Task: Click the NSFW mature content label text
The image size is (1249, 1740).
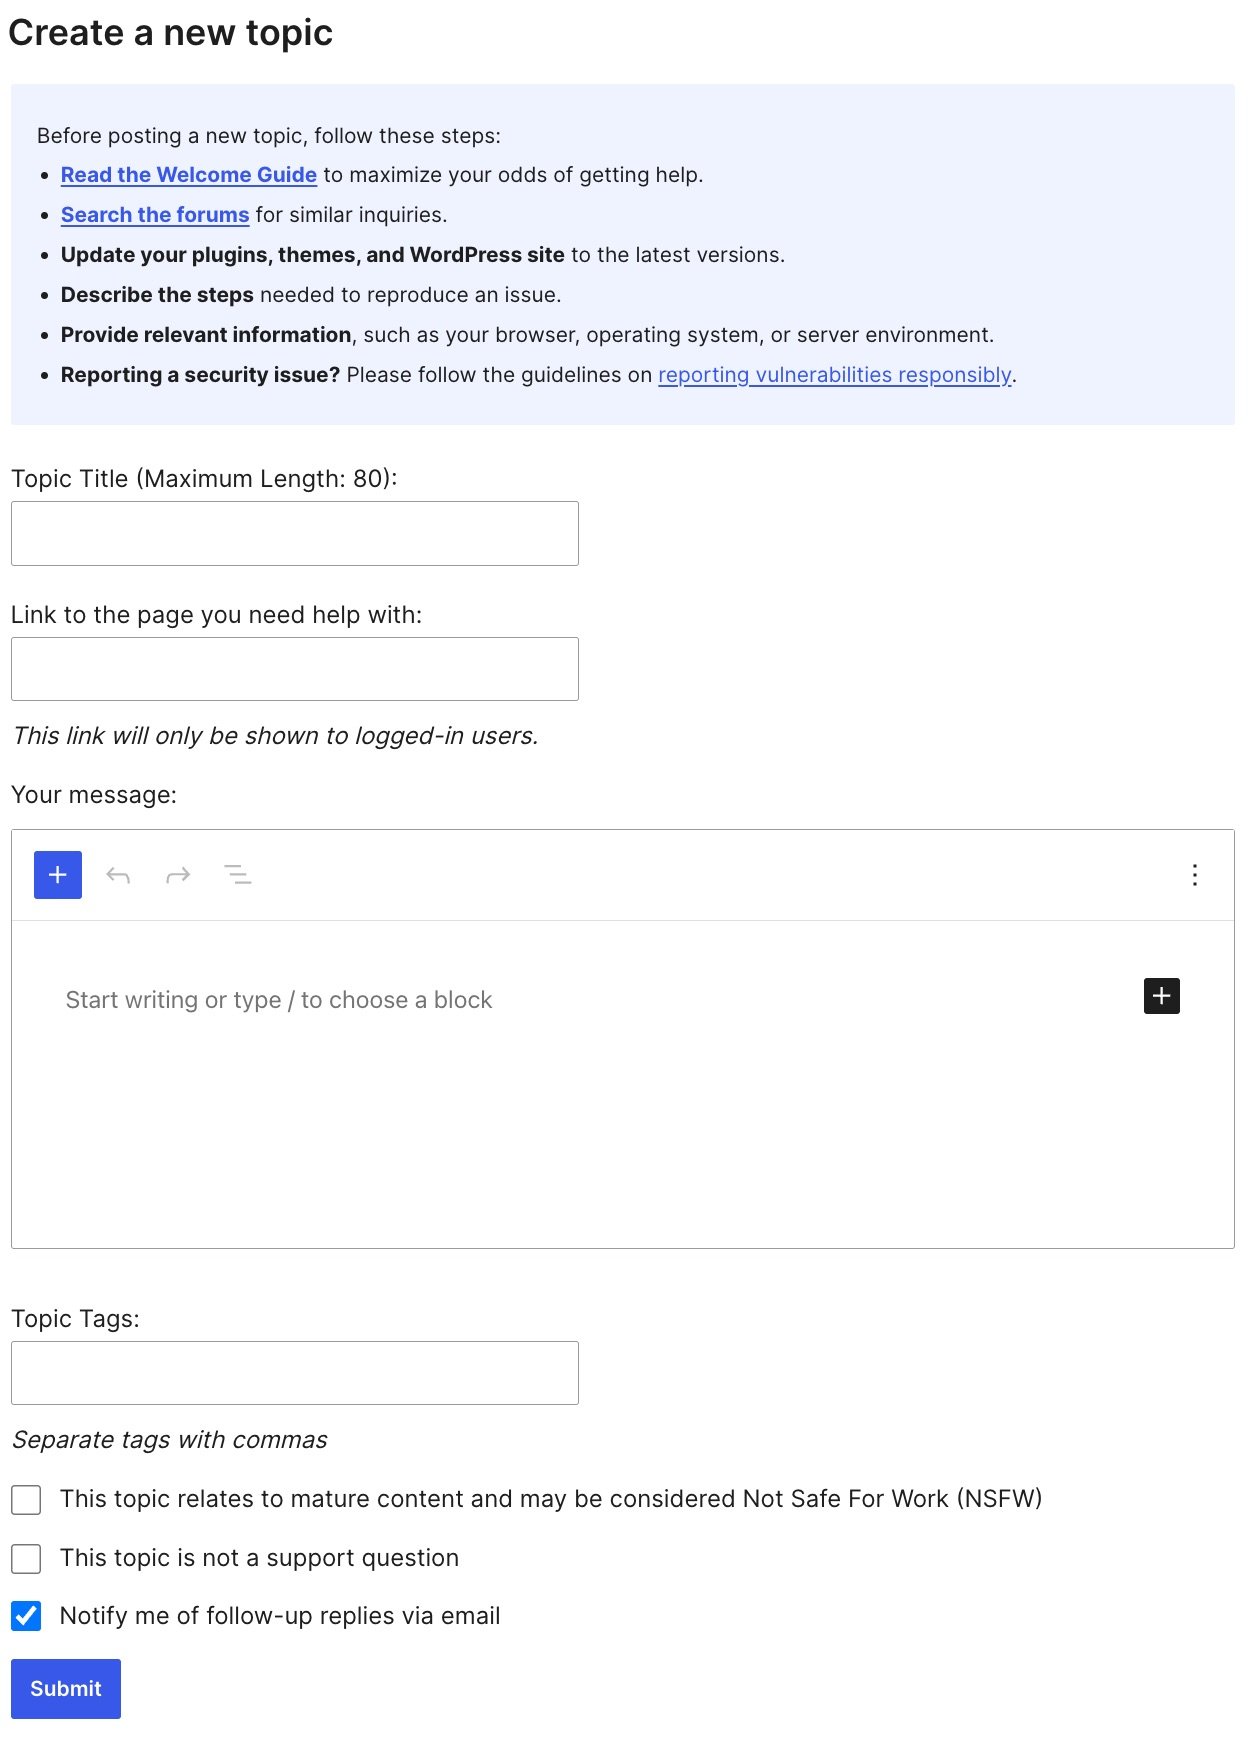Action: click(550, 1499)
